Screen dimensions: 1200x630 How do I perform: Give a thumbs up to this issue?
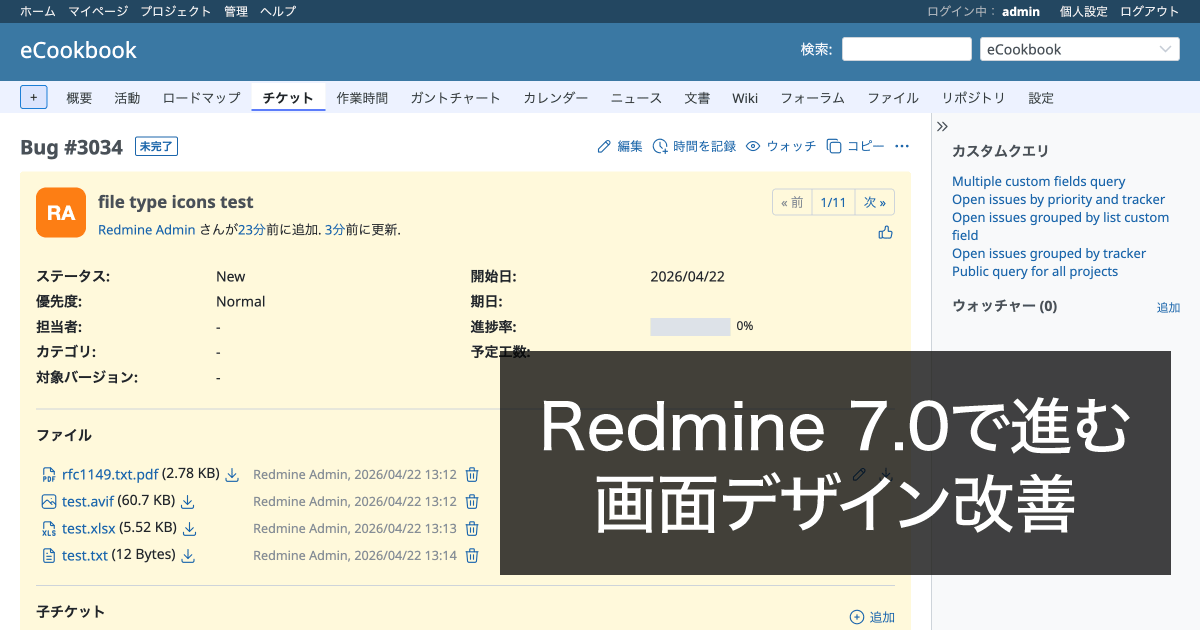pyautogui.click(x=885, y=230)
